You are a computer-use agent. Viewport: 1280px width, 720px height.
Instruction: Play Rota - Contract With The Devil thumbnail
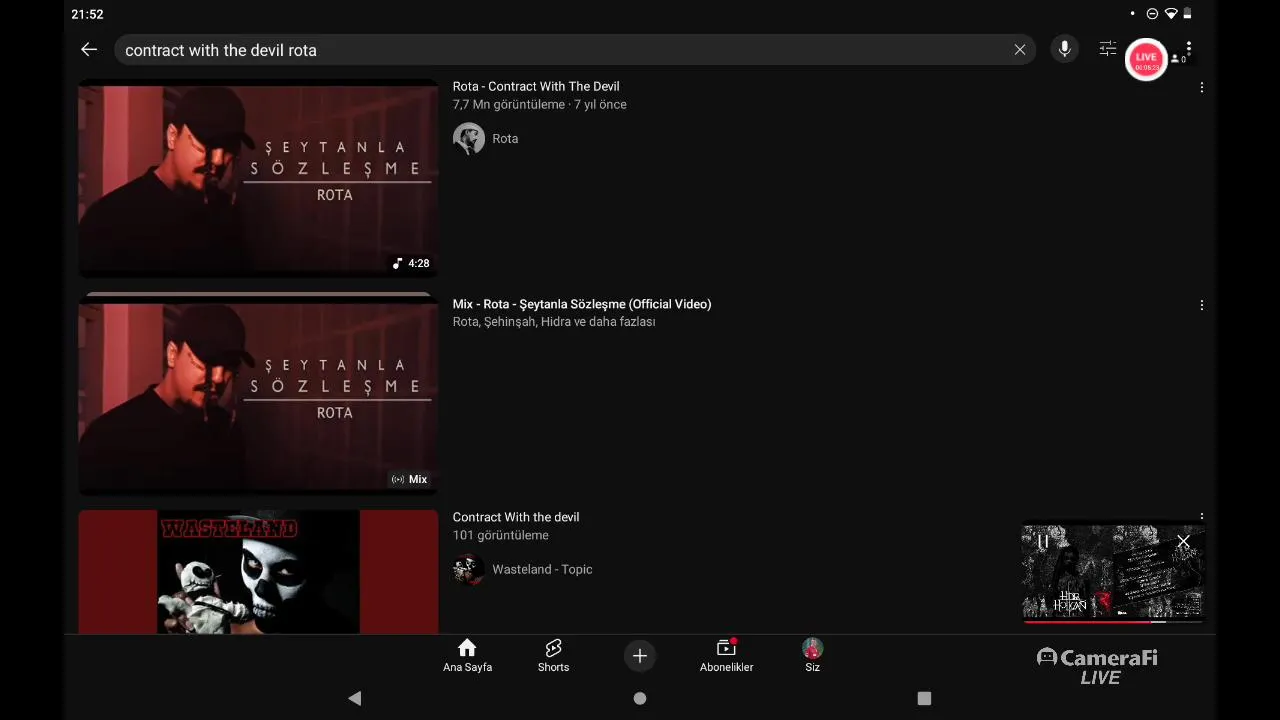click(258, 178)
